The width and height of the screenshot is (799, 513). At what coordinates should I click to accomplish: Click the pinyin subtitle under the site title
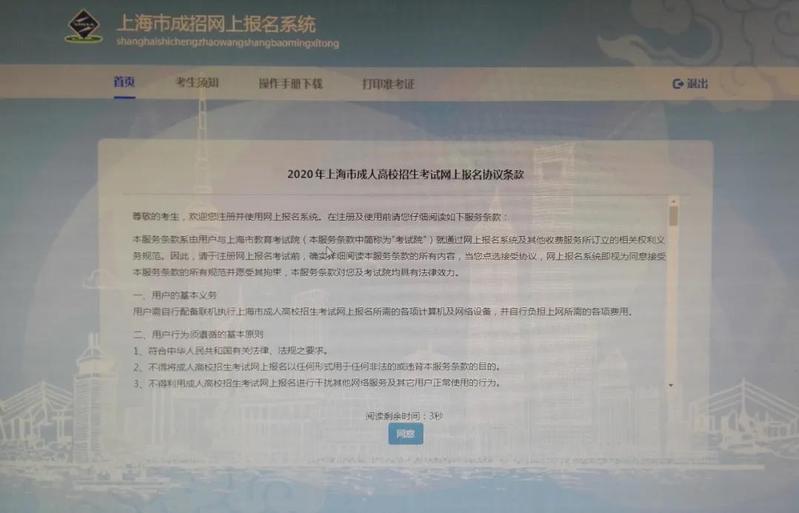[x=228, y=44]
